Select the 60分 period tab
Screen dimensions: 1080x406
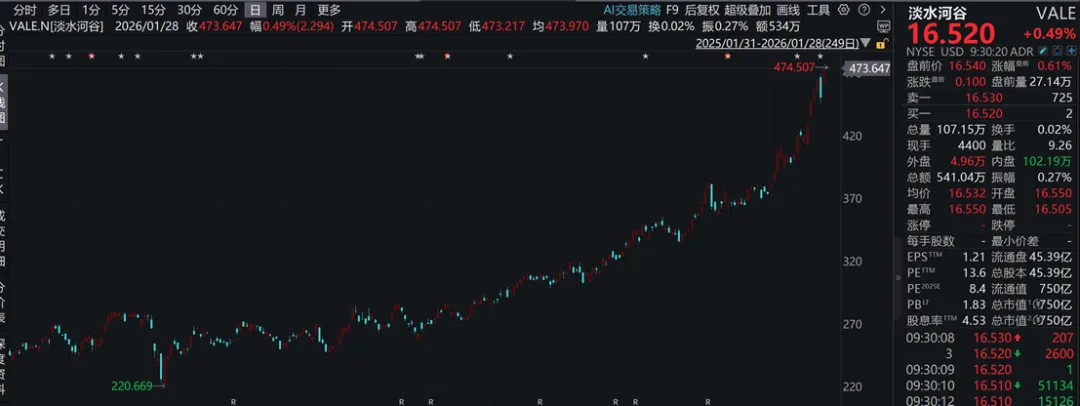[x=225, y=10]
